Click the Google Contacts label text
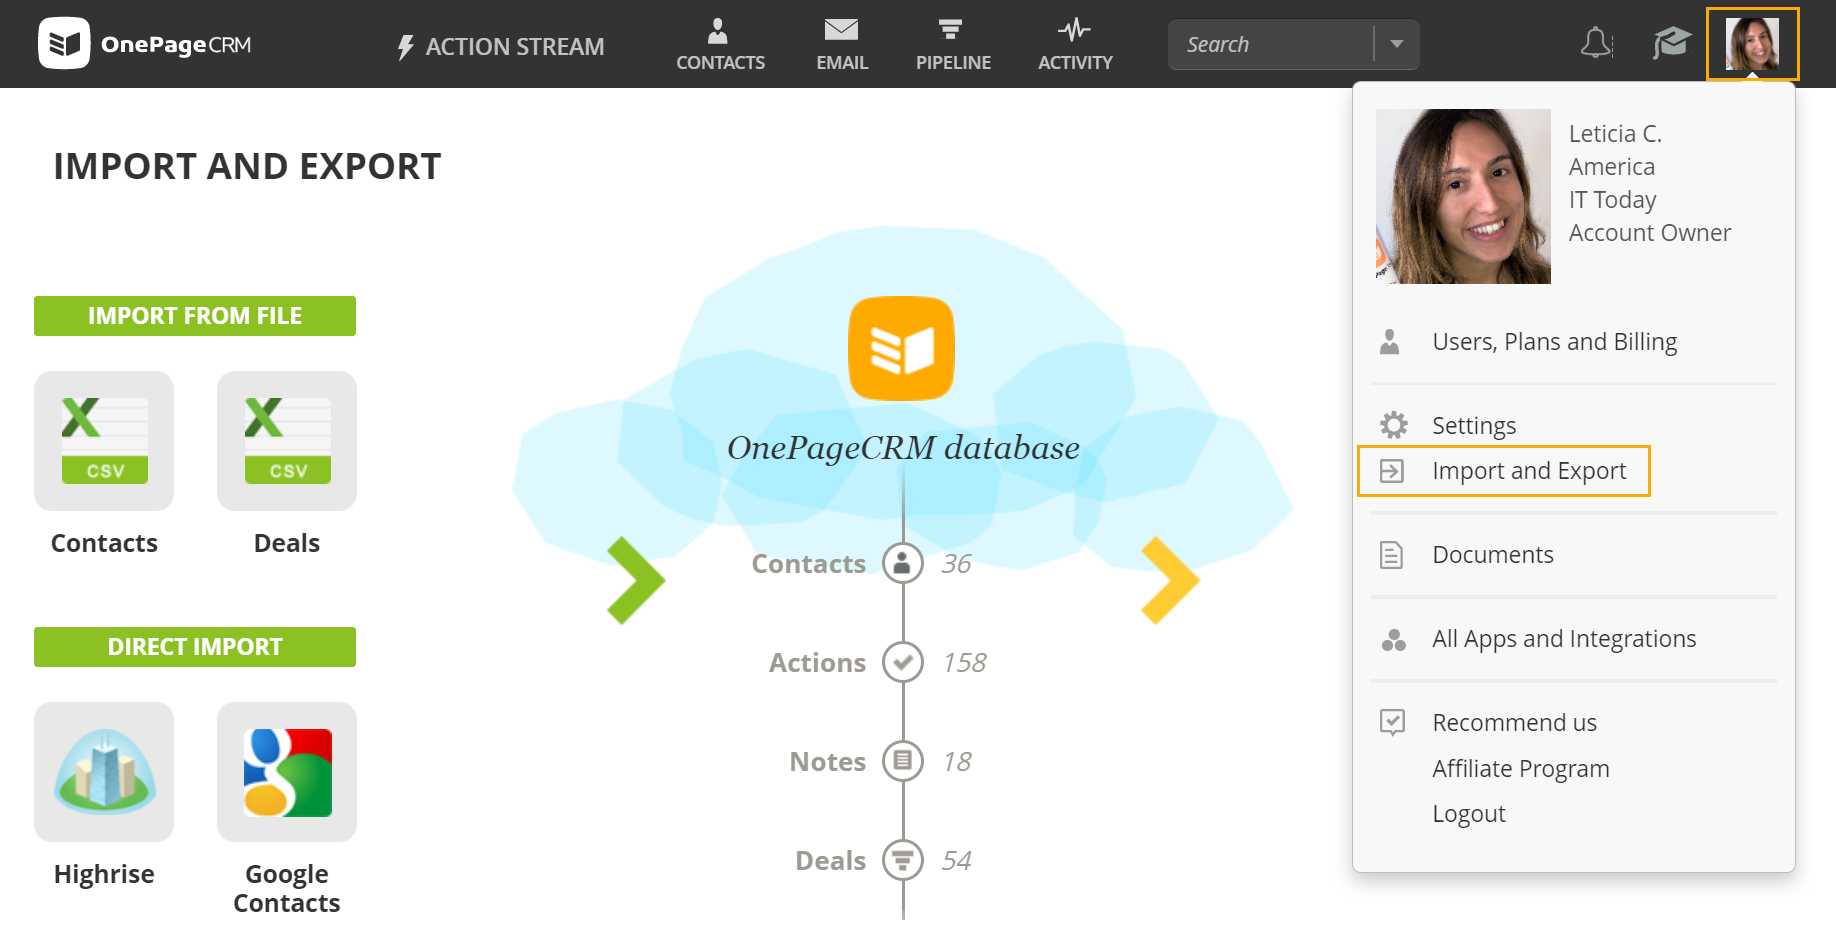Screen dimensions: 1836x935 tap(287, 888)
